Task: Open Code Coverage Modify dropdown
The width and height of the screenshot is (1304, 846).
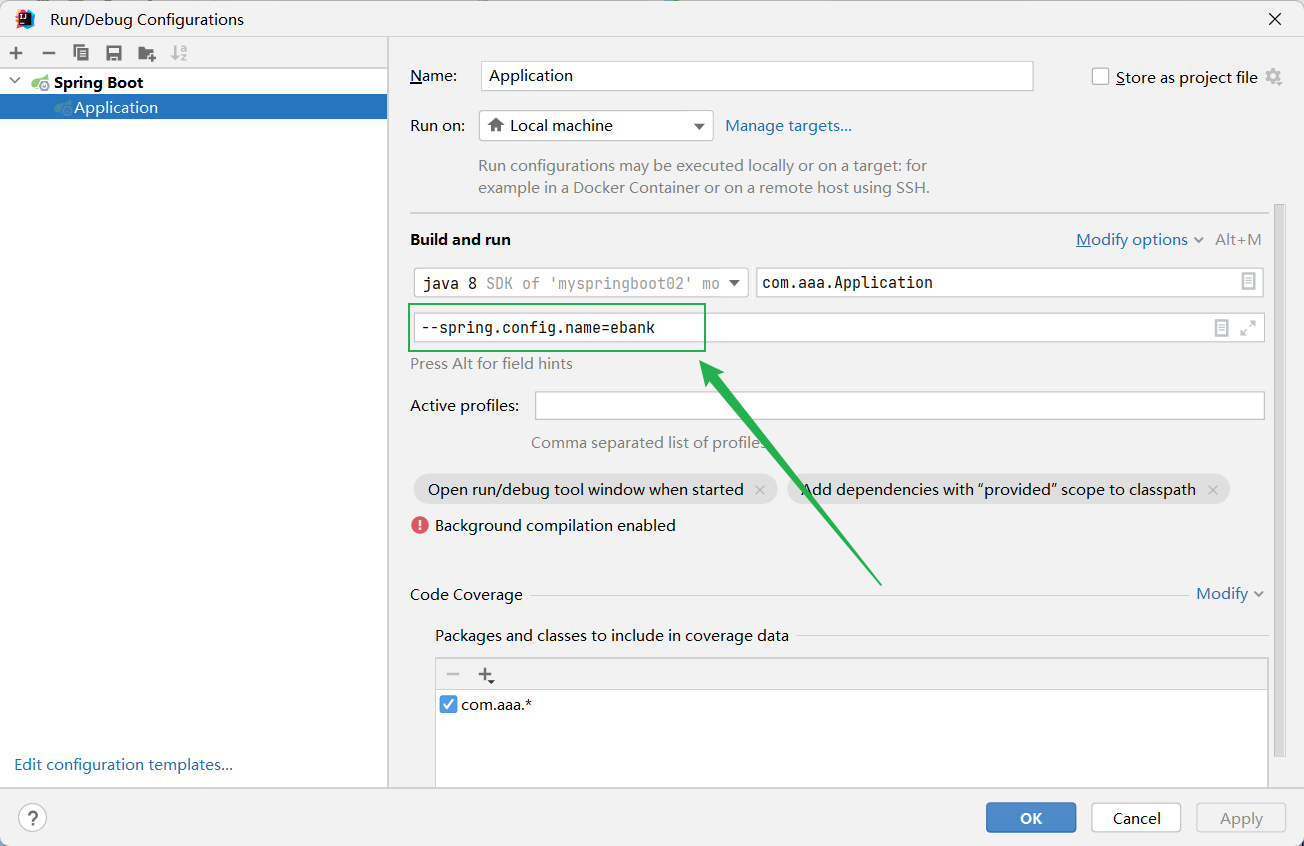Action: click(1230, 594)
